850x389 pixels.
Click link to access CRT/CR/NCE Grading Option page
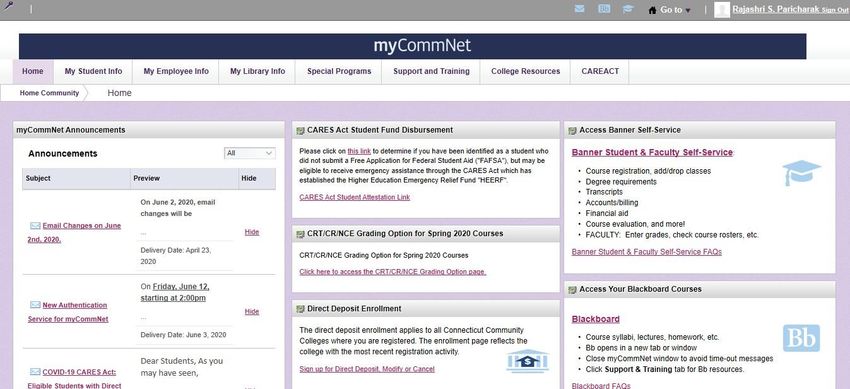pyautogui.click(x=392, y=272)
